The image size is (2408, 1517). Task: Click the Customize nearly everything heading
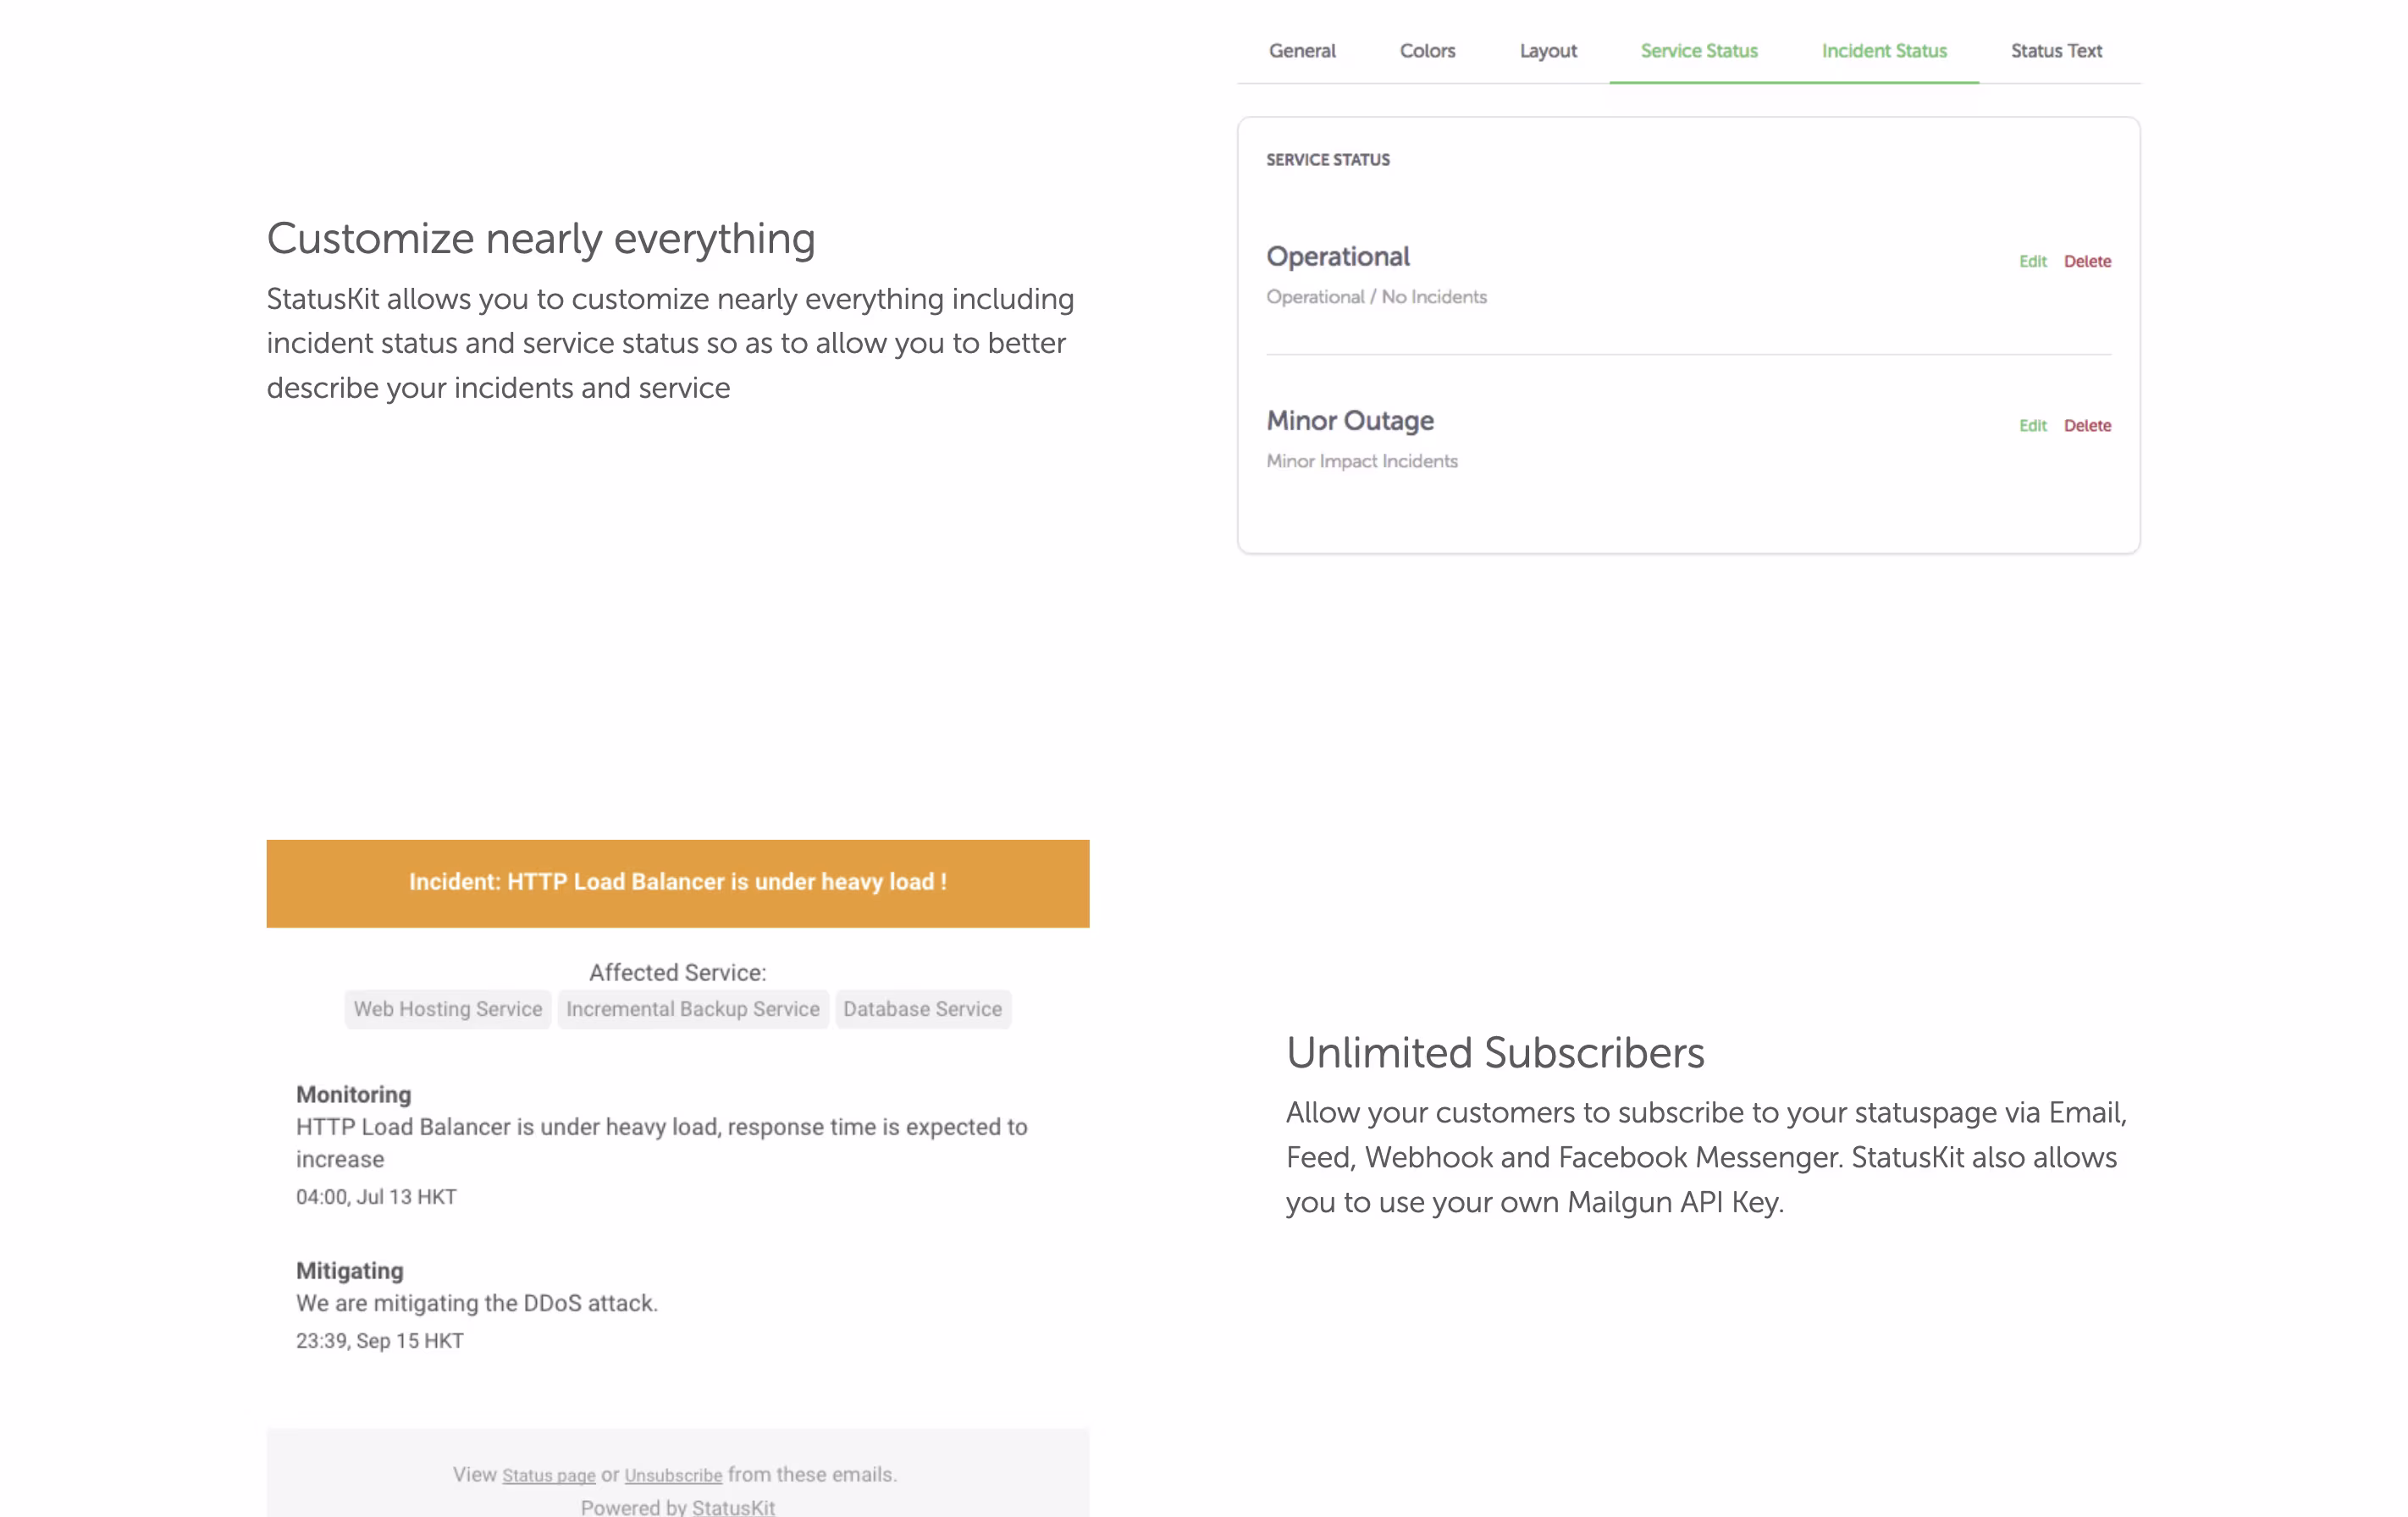click(540, 239)
